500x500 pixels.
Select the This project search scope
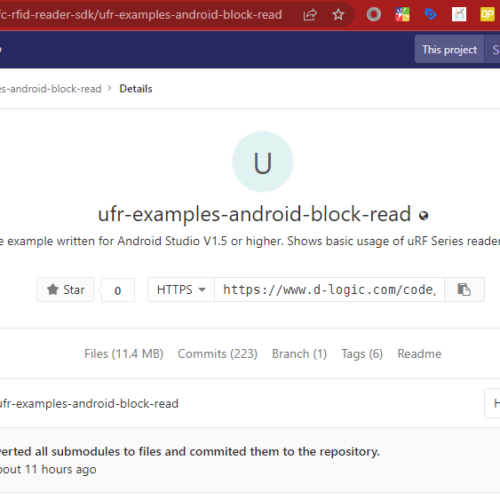[x=449, y=49]
